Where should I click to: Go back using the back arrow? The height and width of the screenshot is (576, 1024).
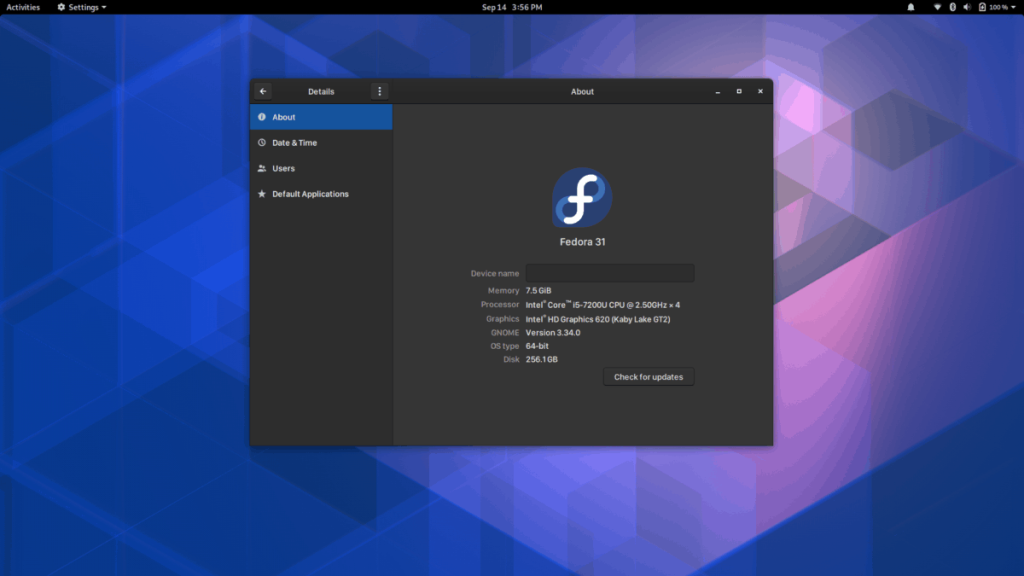point(262,91)
